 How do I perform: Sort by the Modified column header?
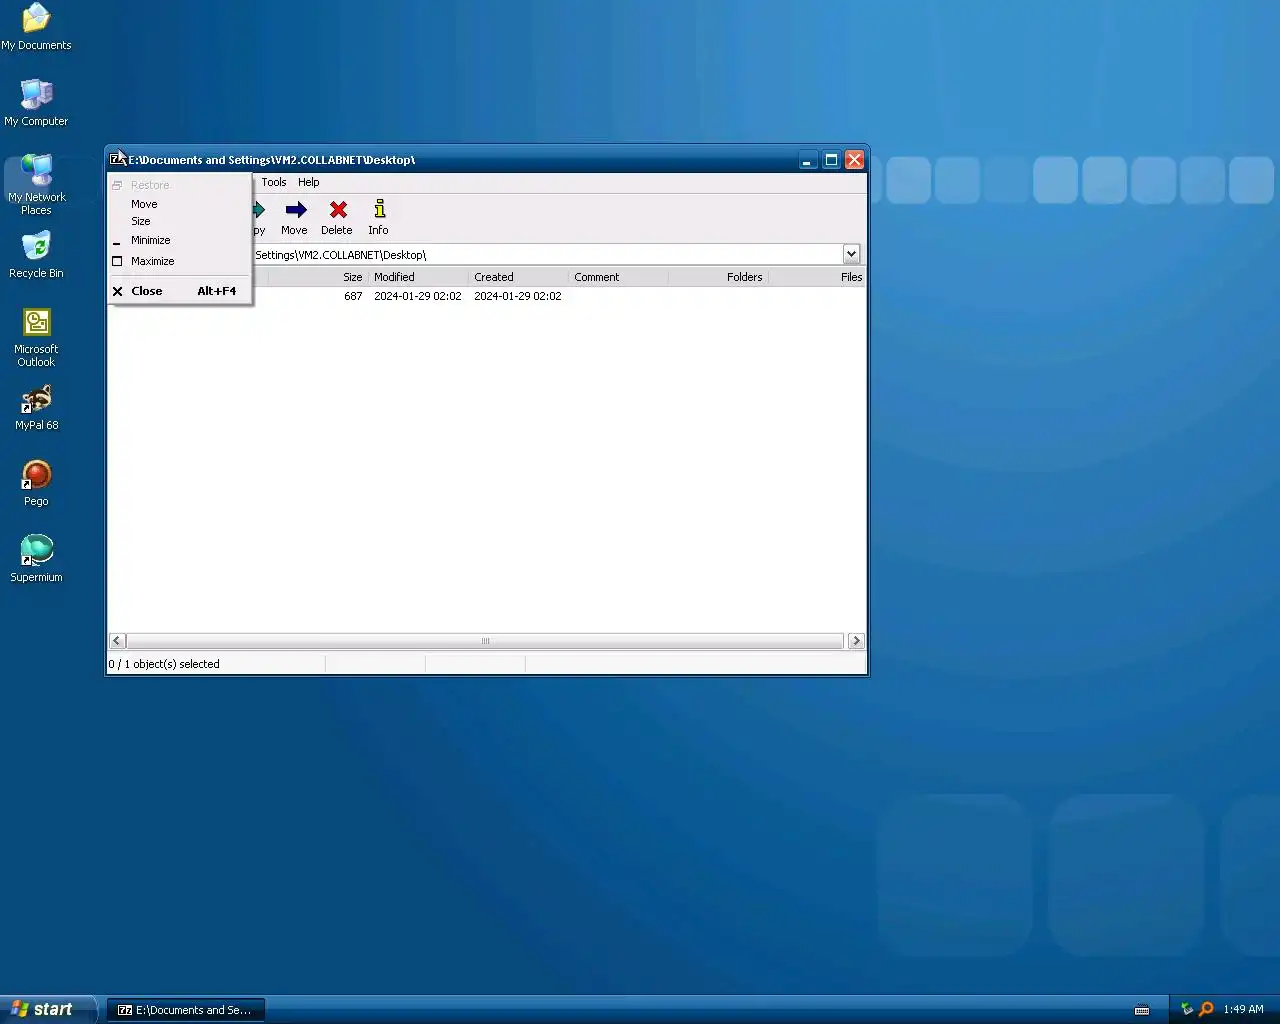pos(418,277)
